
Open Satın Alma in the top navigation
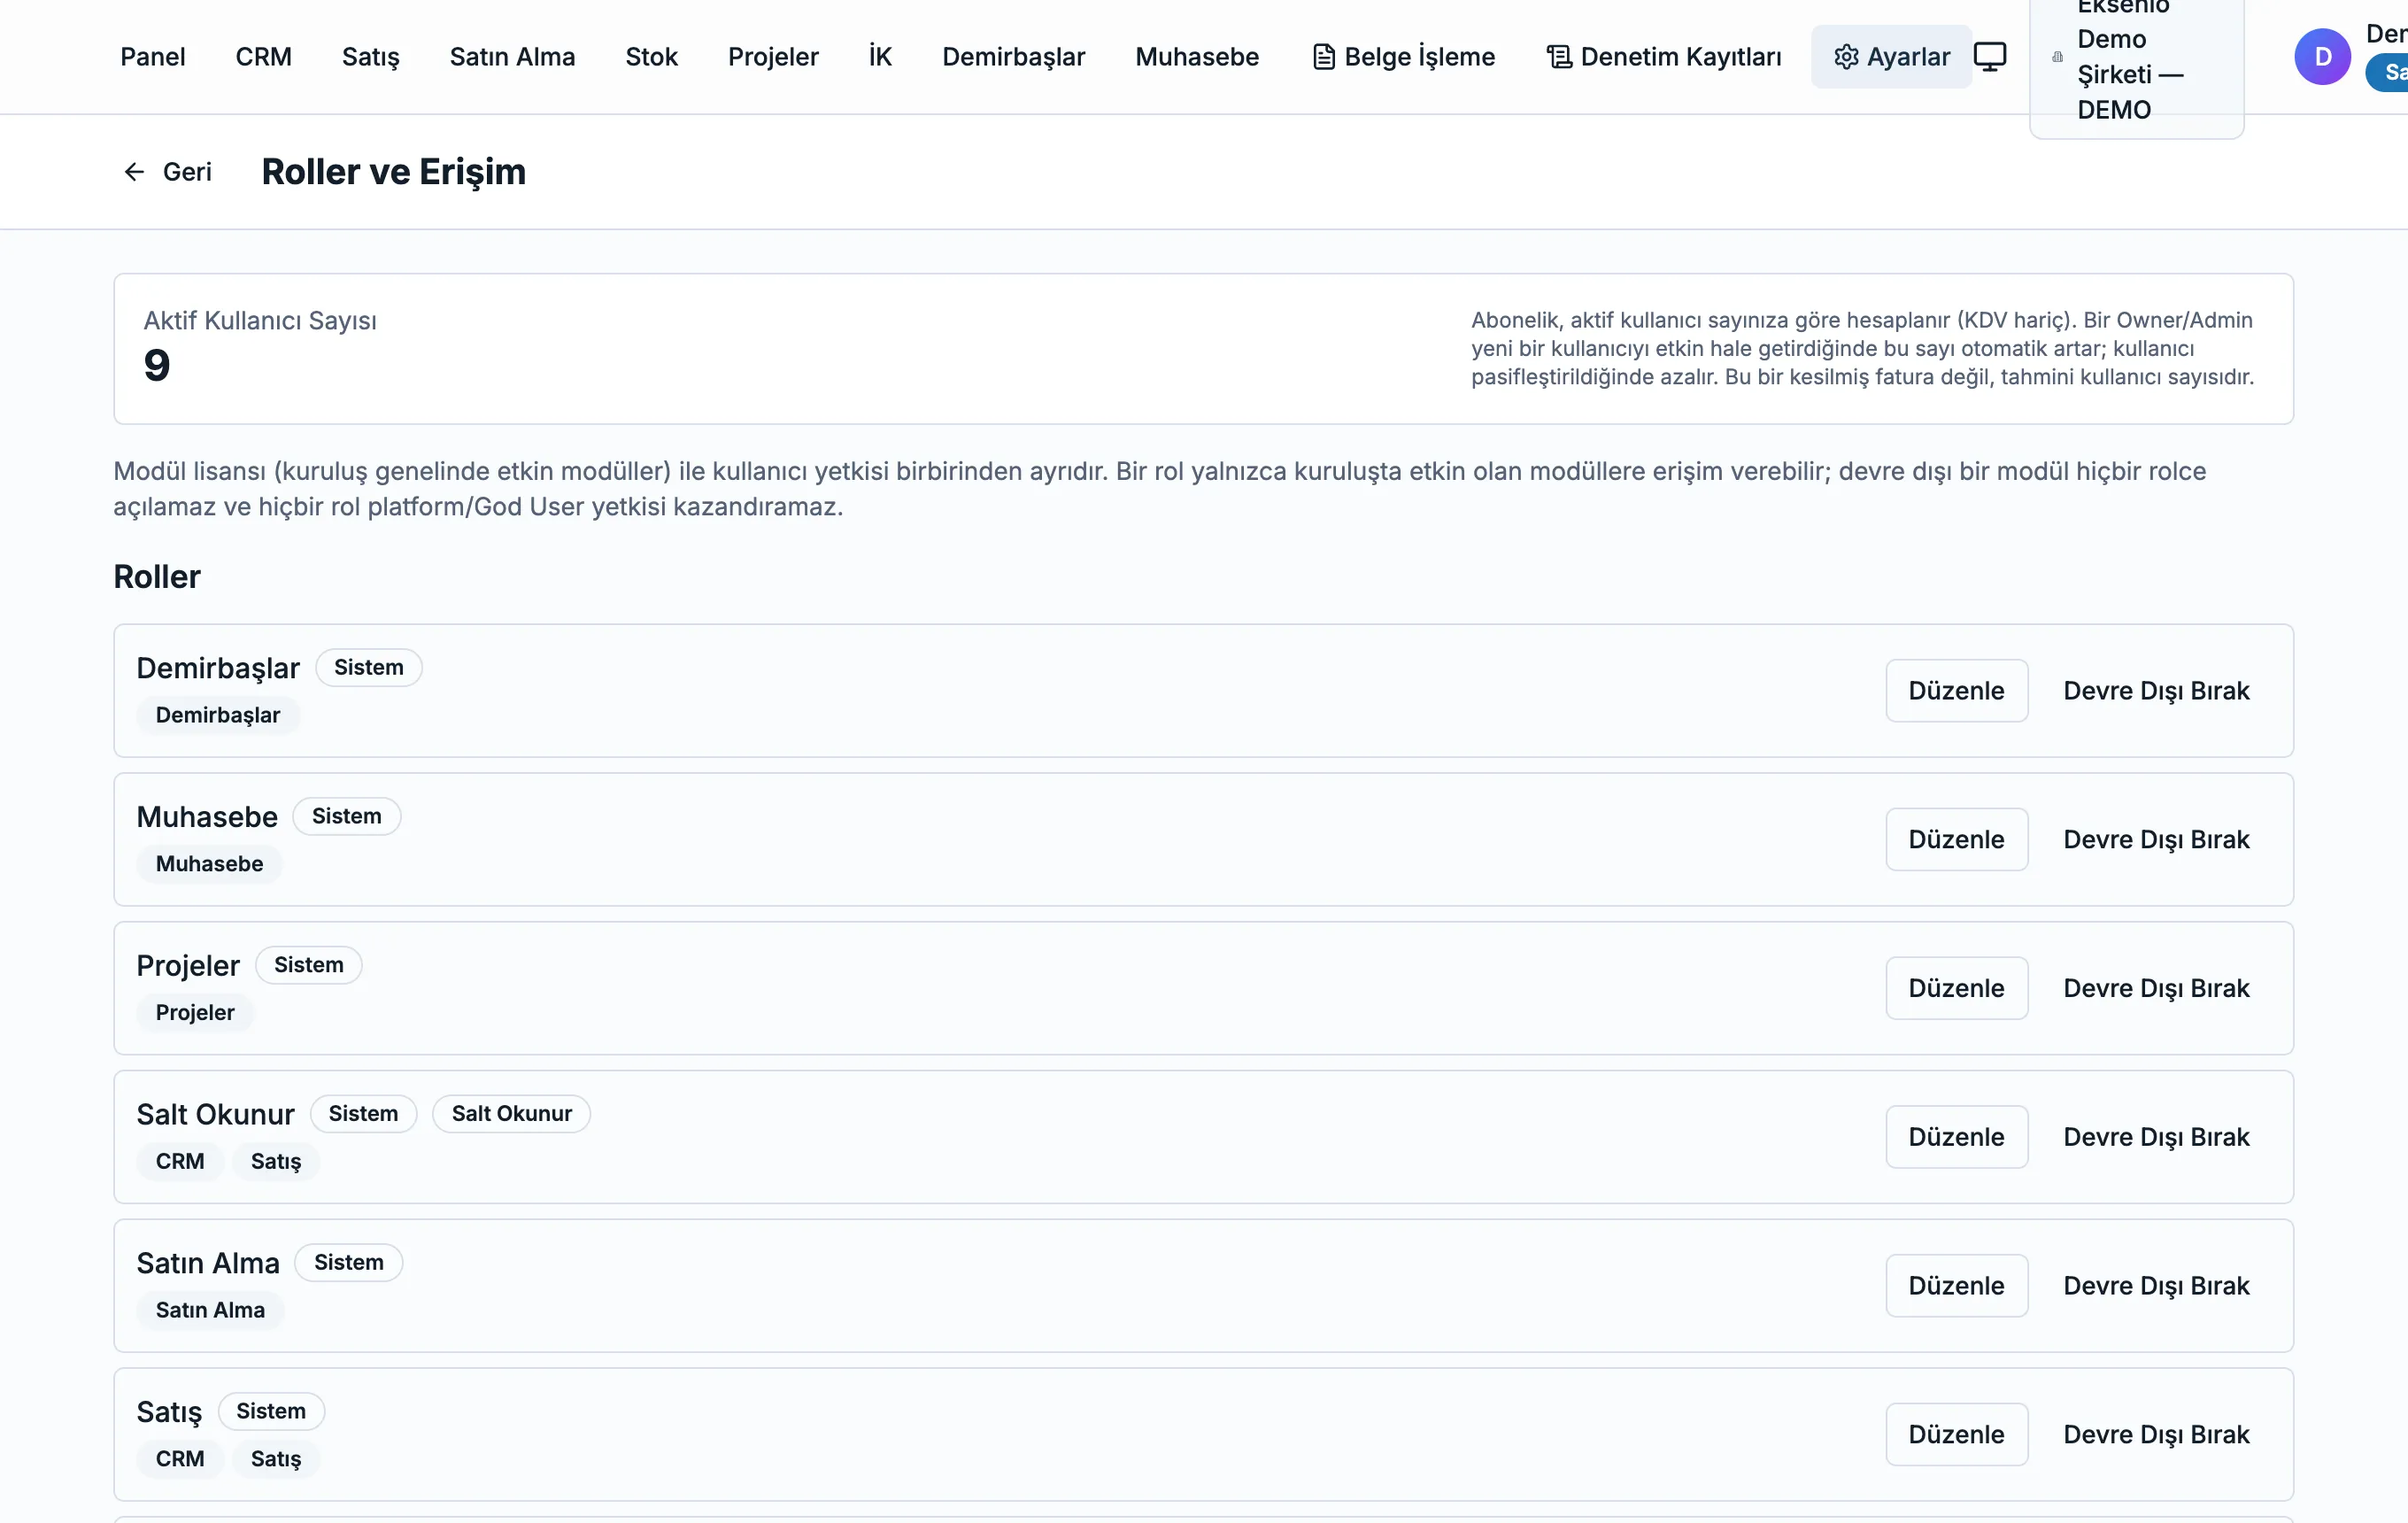point(512,57)
